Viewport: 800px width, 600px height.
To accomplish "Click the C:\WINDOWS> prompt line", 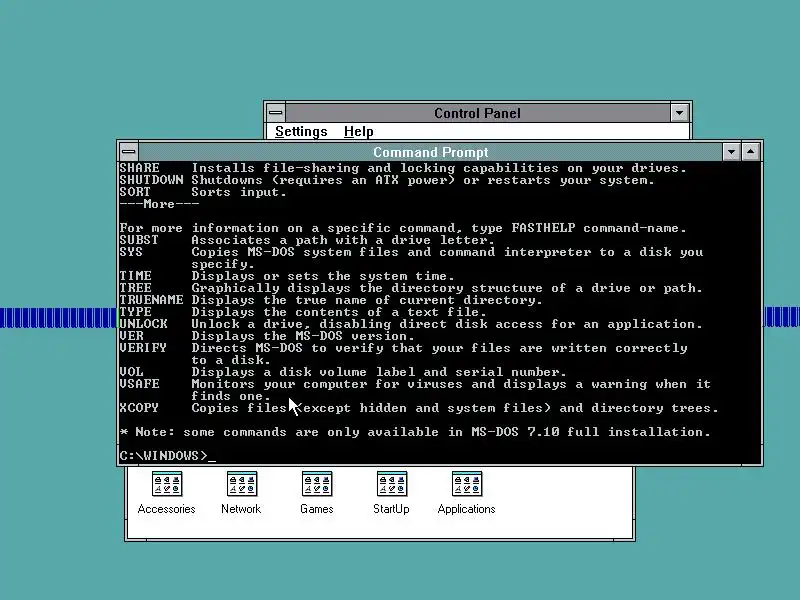I will tap(167, 456).
